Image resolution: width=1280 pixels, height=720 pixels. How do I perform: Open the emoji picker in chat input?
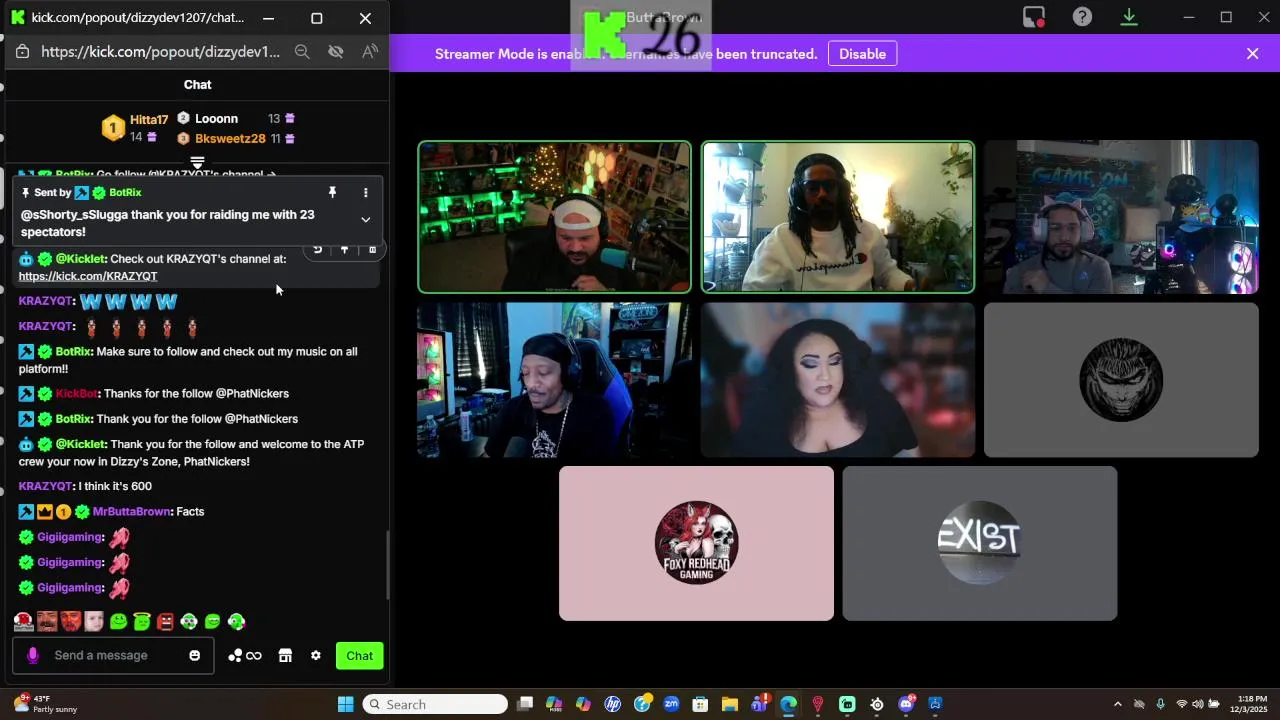click(195, 655)
